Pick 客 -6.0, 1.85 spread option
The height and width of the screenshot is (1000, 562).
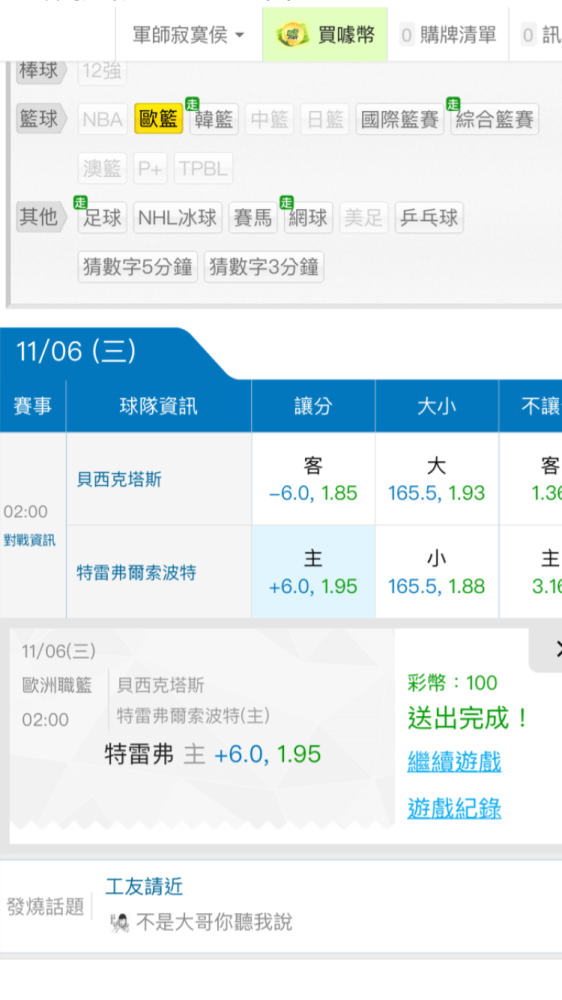(313, 479)
